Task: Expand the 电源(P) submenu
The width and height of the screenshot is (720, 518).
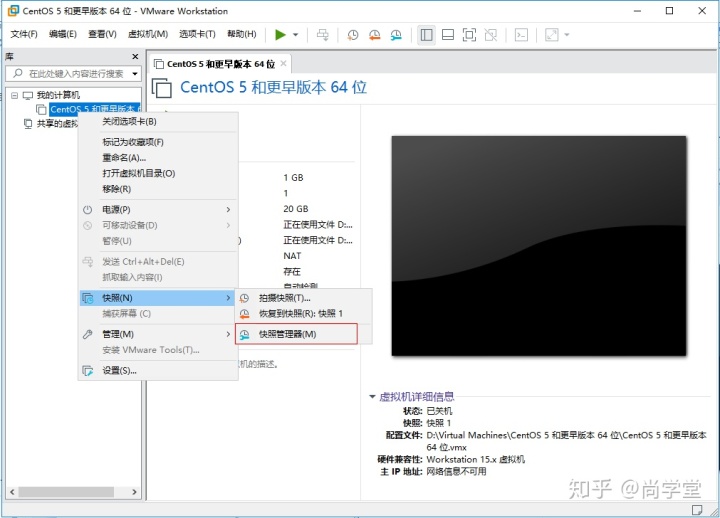Action: (158, 209)
